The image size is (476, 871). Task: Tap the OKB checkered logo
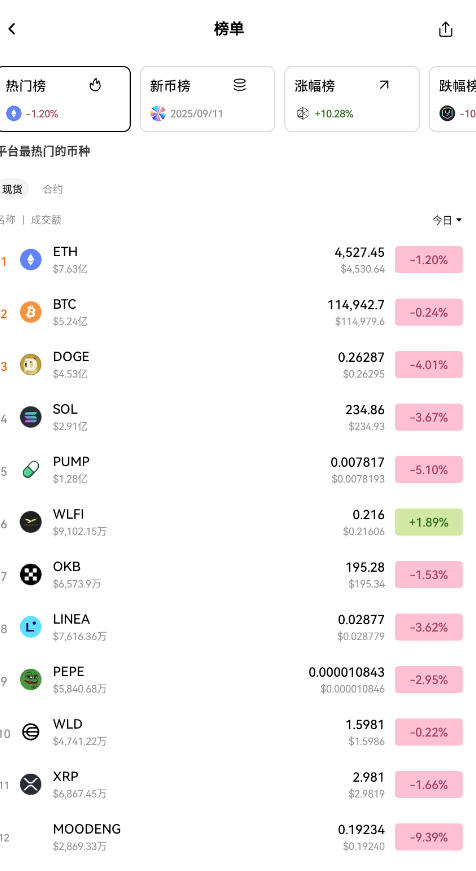click(x=31, y=574)
